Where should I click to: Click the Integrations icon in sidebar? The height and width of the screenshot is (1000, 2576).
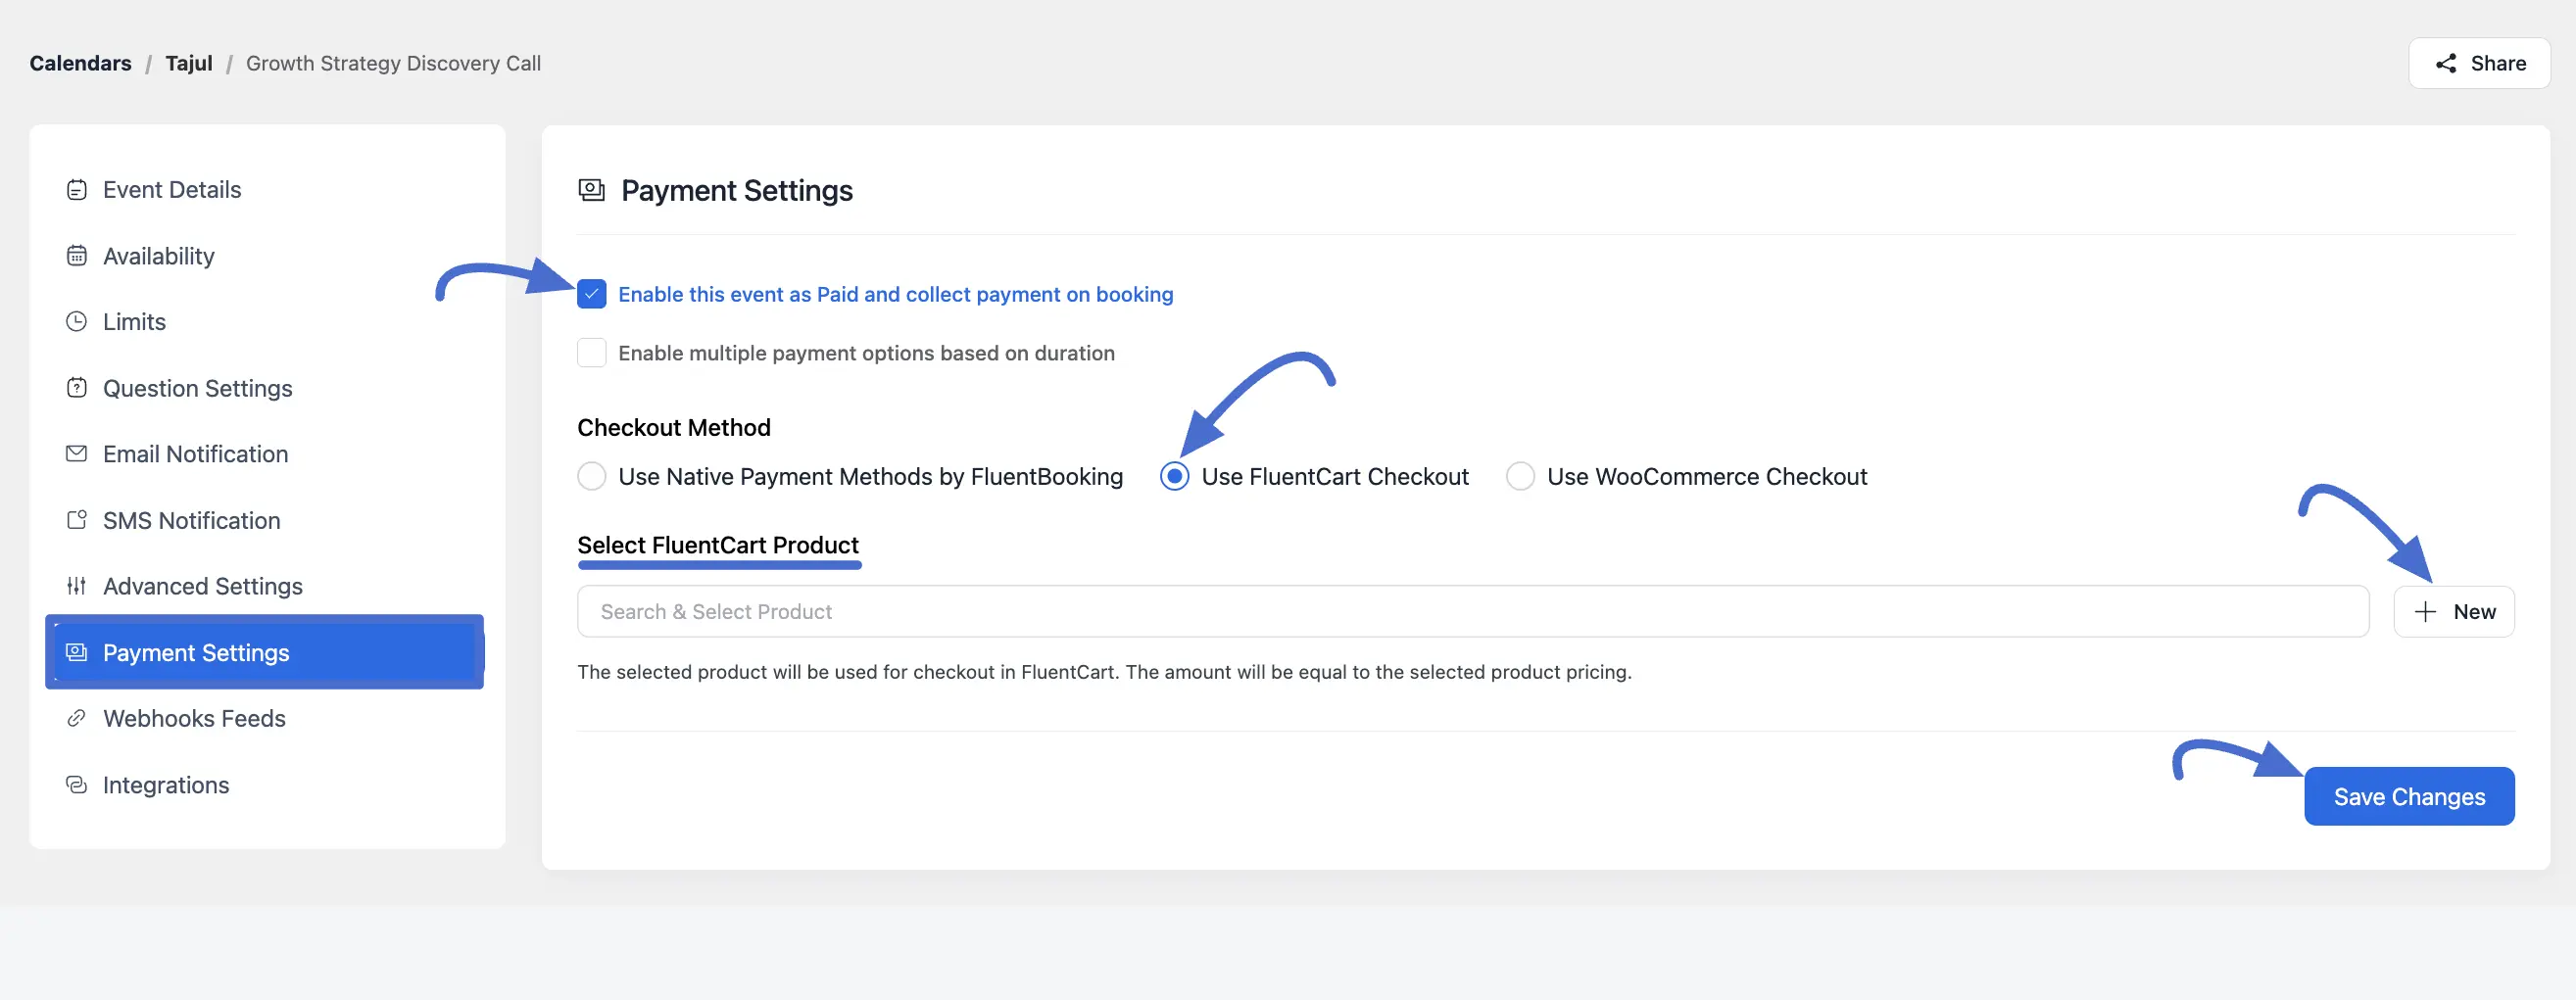pos(78,785)
